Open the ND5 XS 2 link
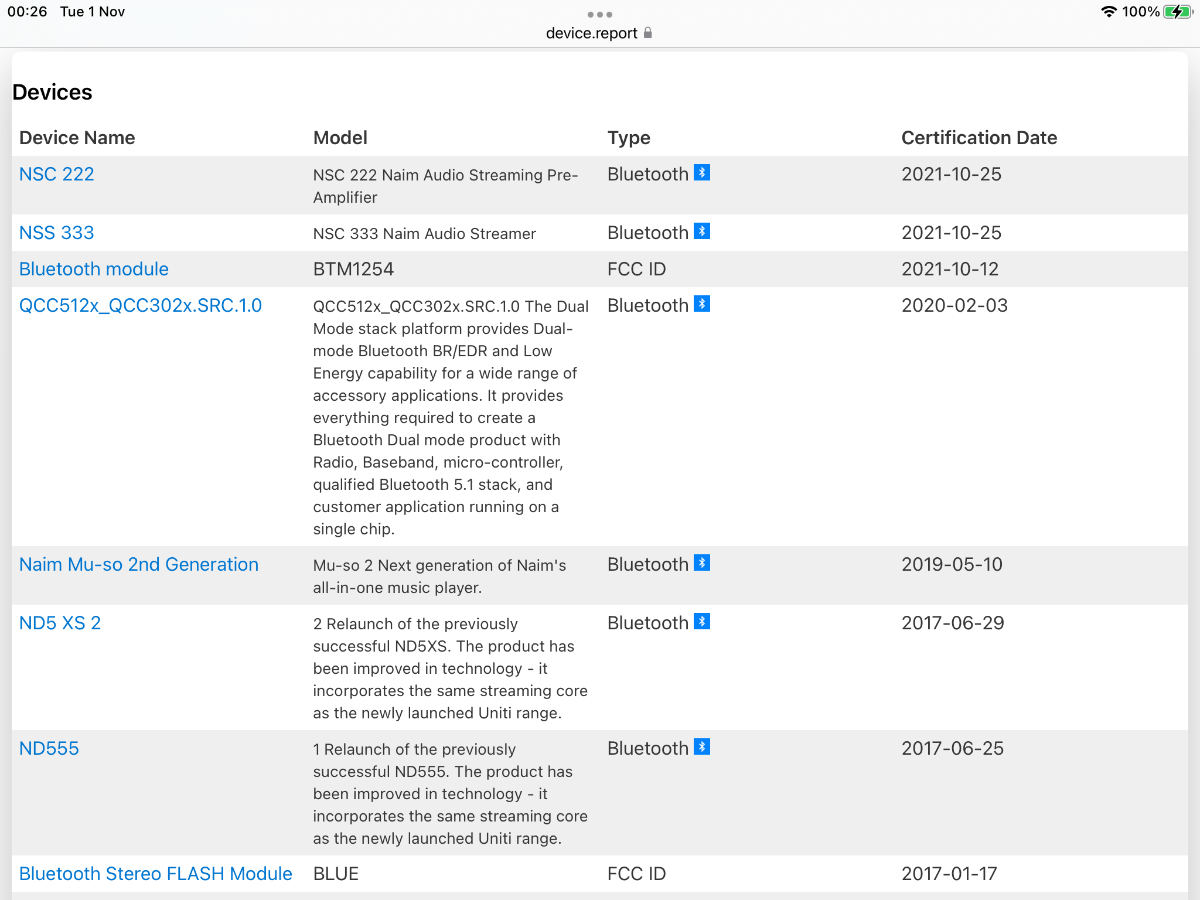Viewport: 1200px width, 900px height. 60,623
